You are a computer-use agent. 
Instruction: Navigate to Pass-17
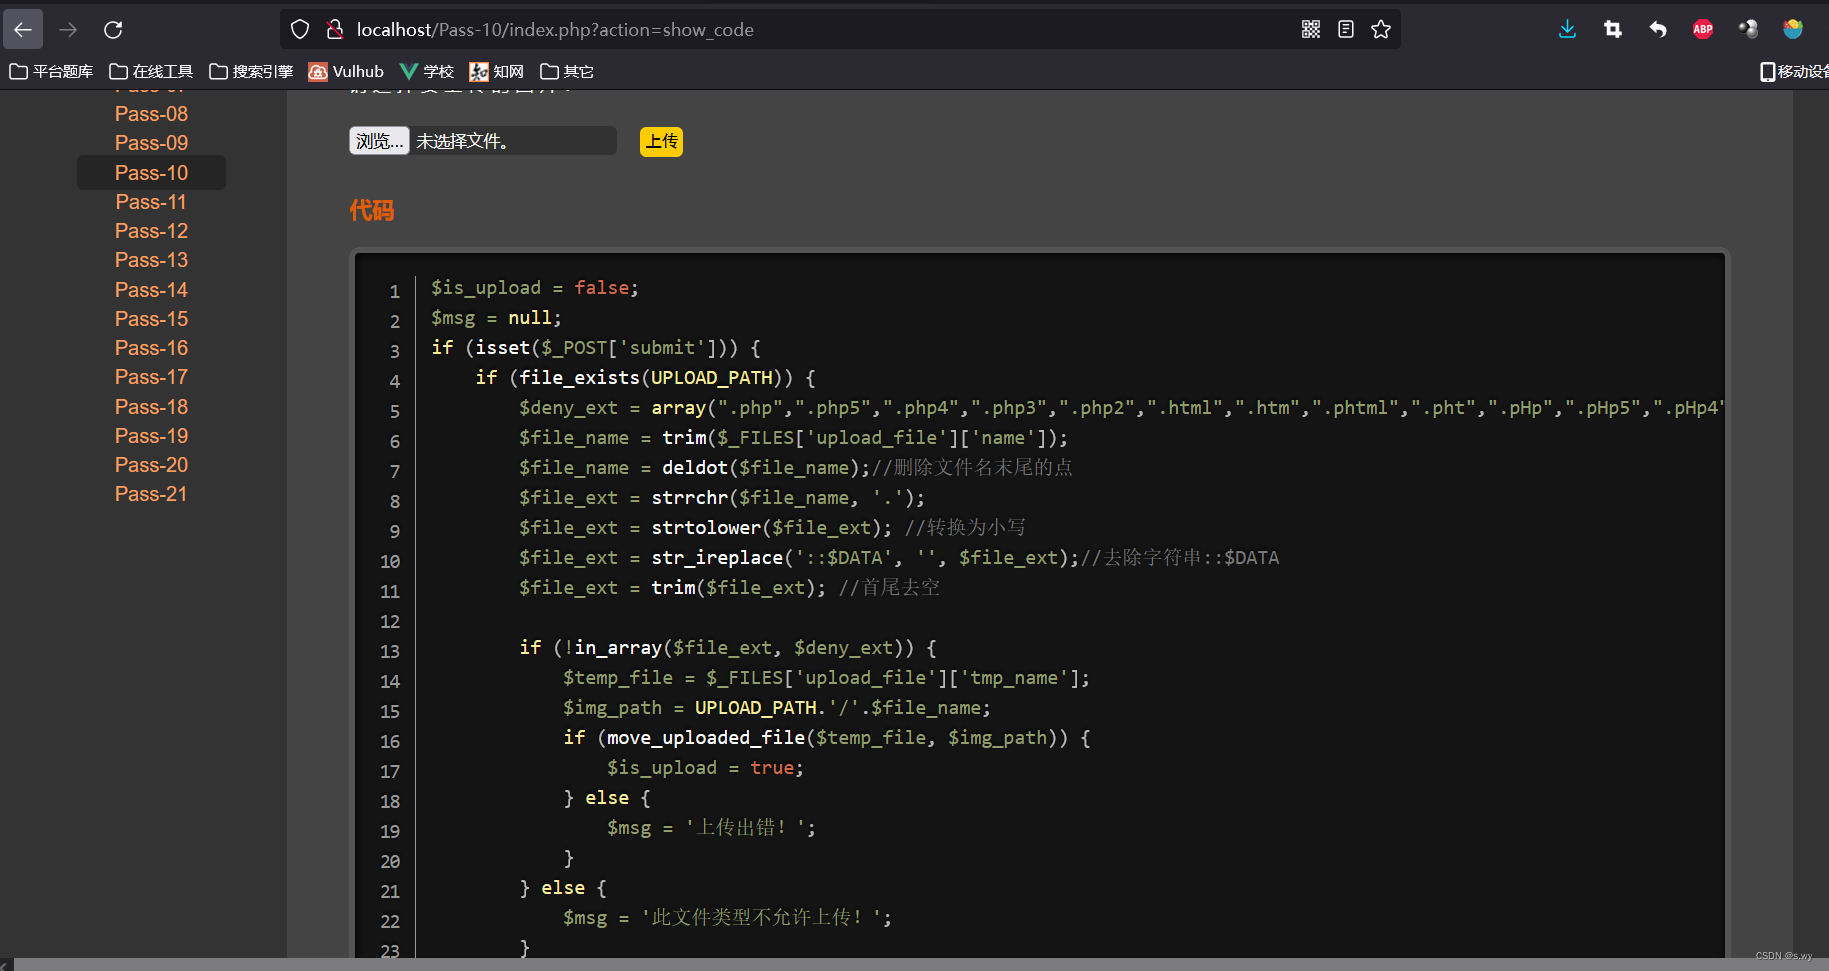pyautogui.click(x=151, y=377)
